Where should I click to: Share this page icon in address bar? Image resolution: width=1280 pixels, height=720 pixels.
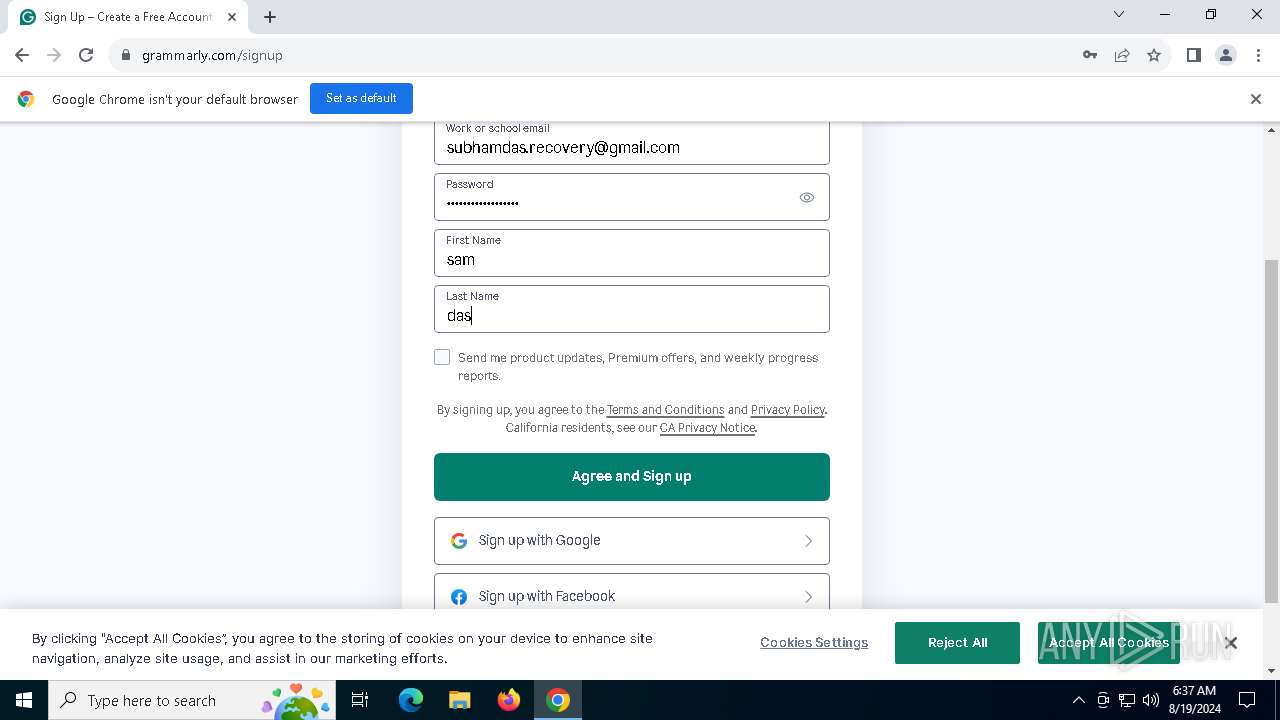(x=1122, y=55)
